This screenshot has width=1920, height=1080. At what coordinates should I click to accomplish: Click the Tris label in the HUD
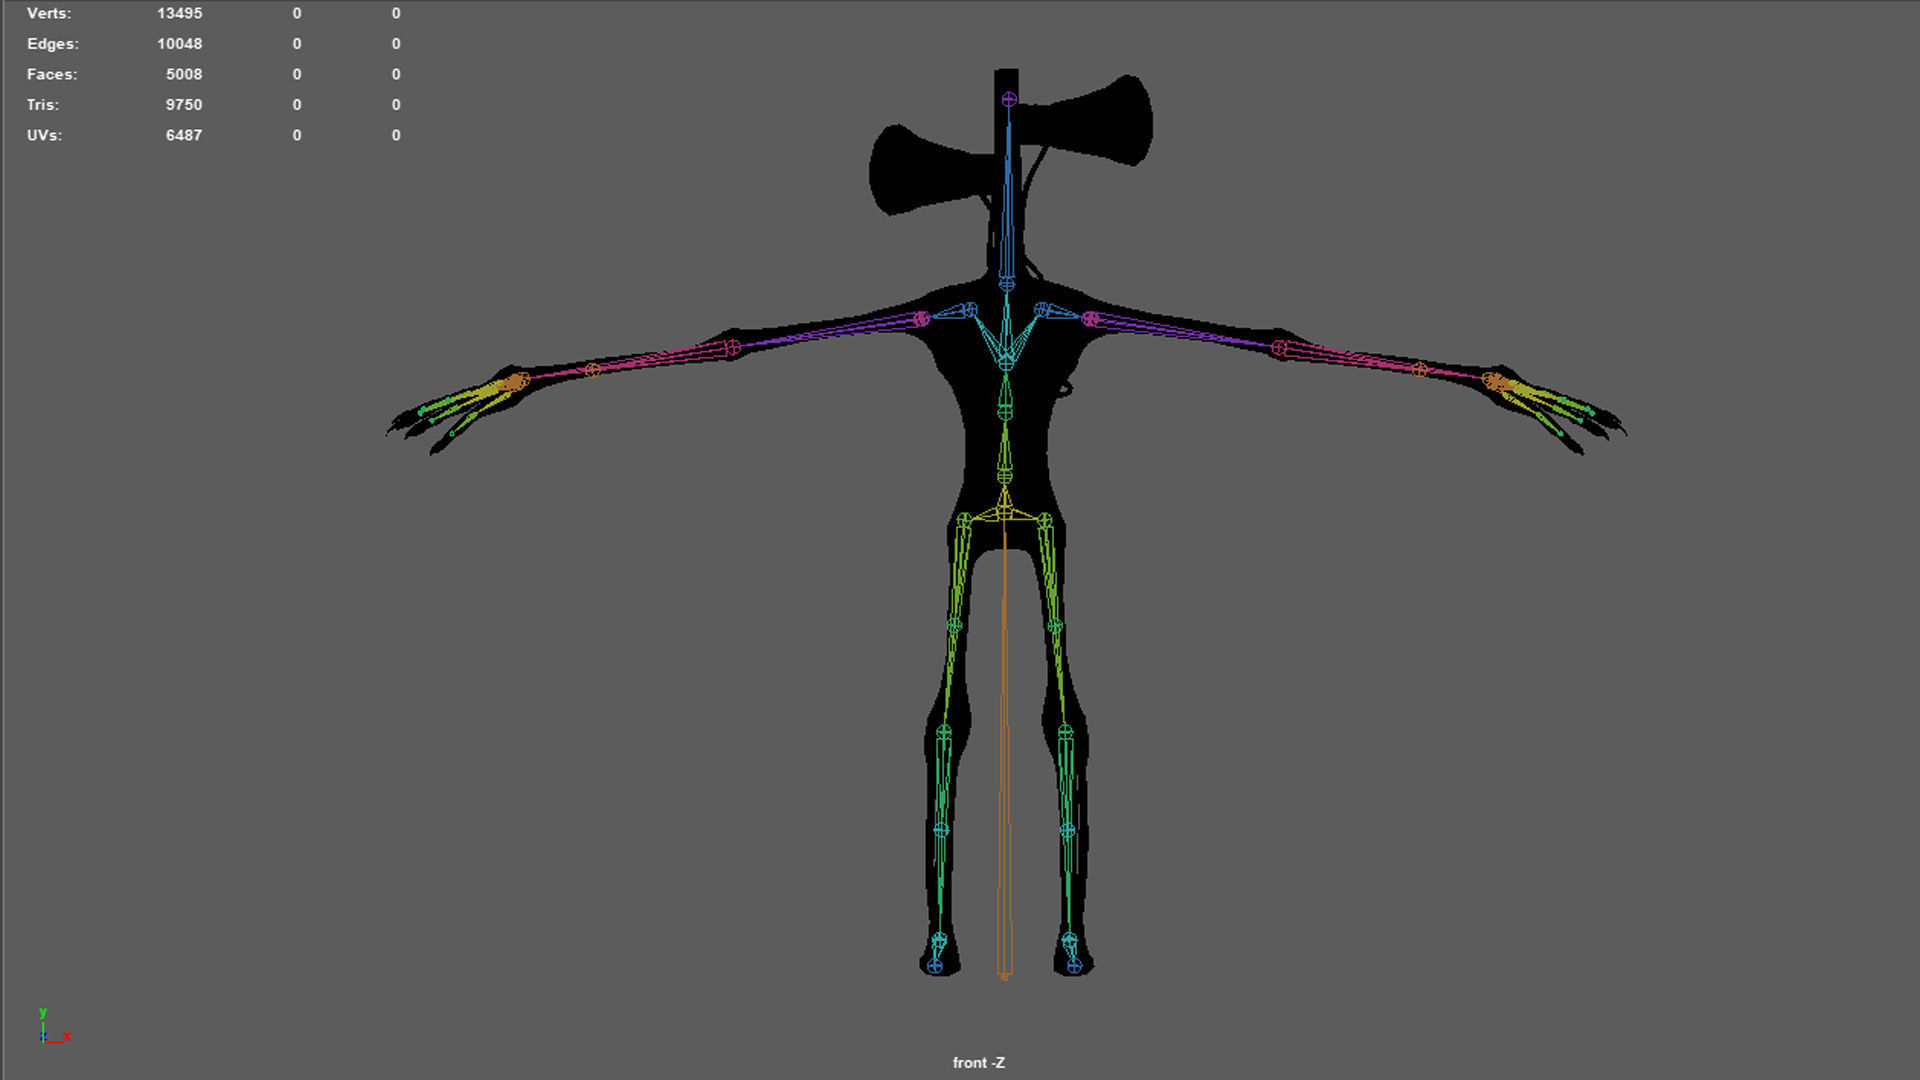pos(43,105)
